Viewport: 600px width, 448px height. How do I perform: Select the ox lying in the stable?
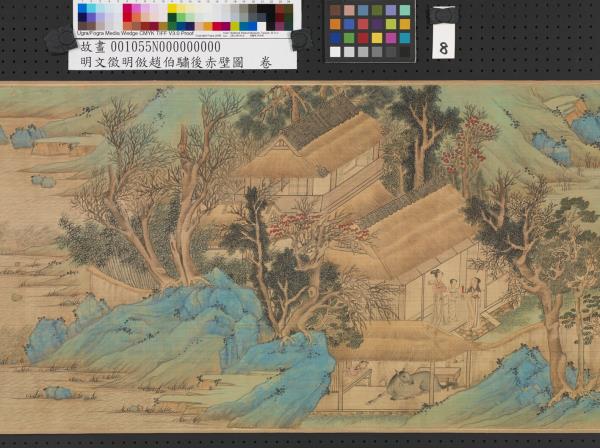tap(411, 382)
